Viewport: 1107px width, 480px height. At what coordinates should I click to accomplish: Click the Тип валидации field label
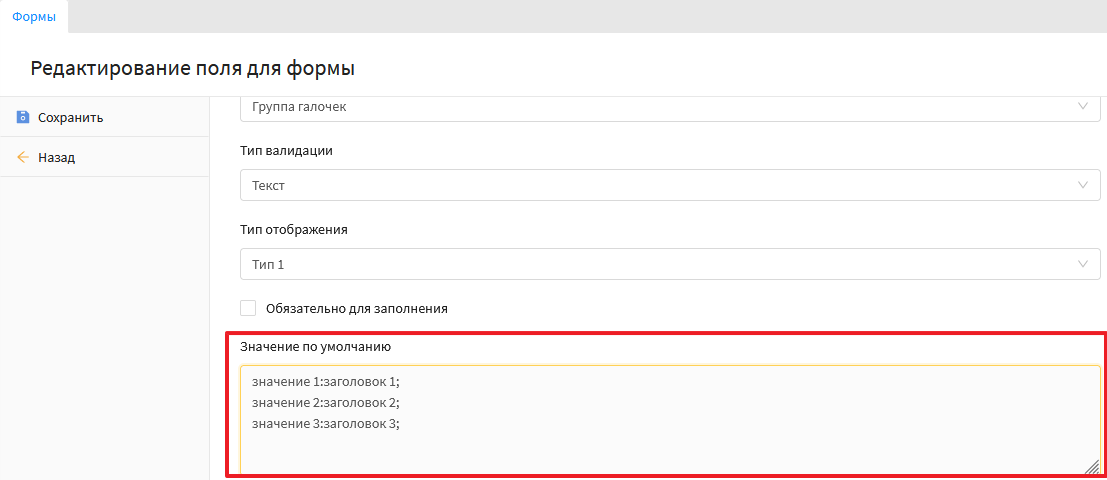(286, 151)
